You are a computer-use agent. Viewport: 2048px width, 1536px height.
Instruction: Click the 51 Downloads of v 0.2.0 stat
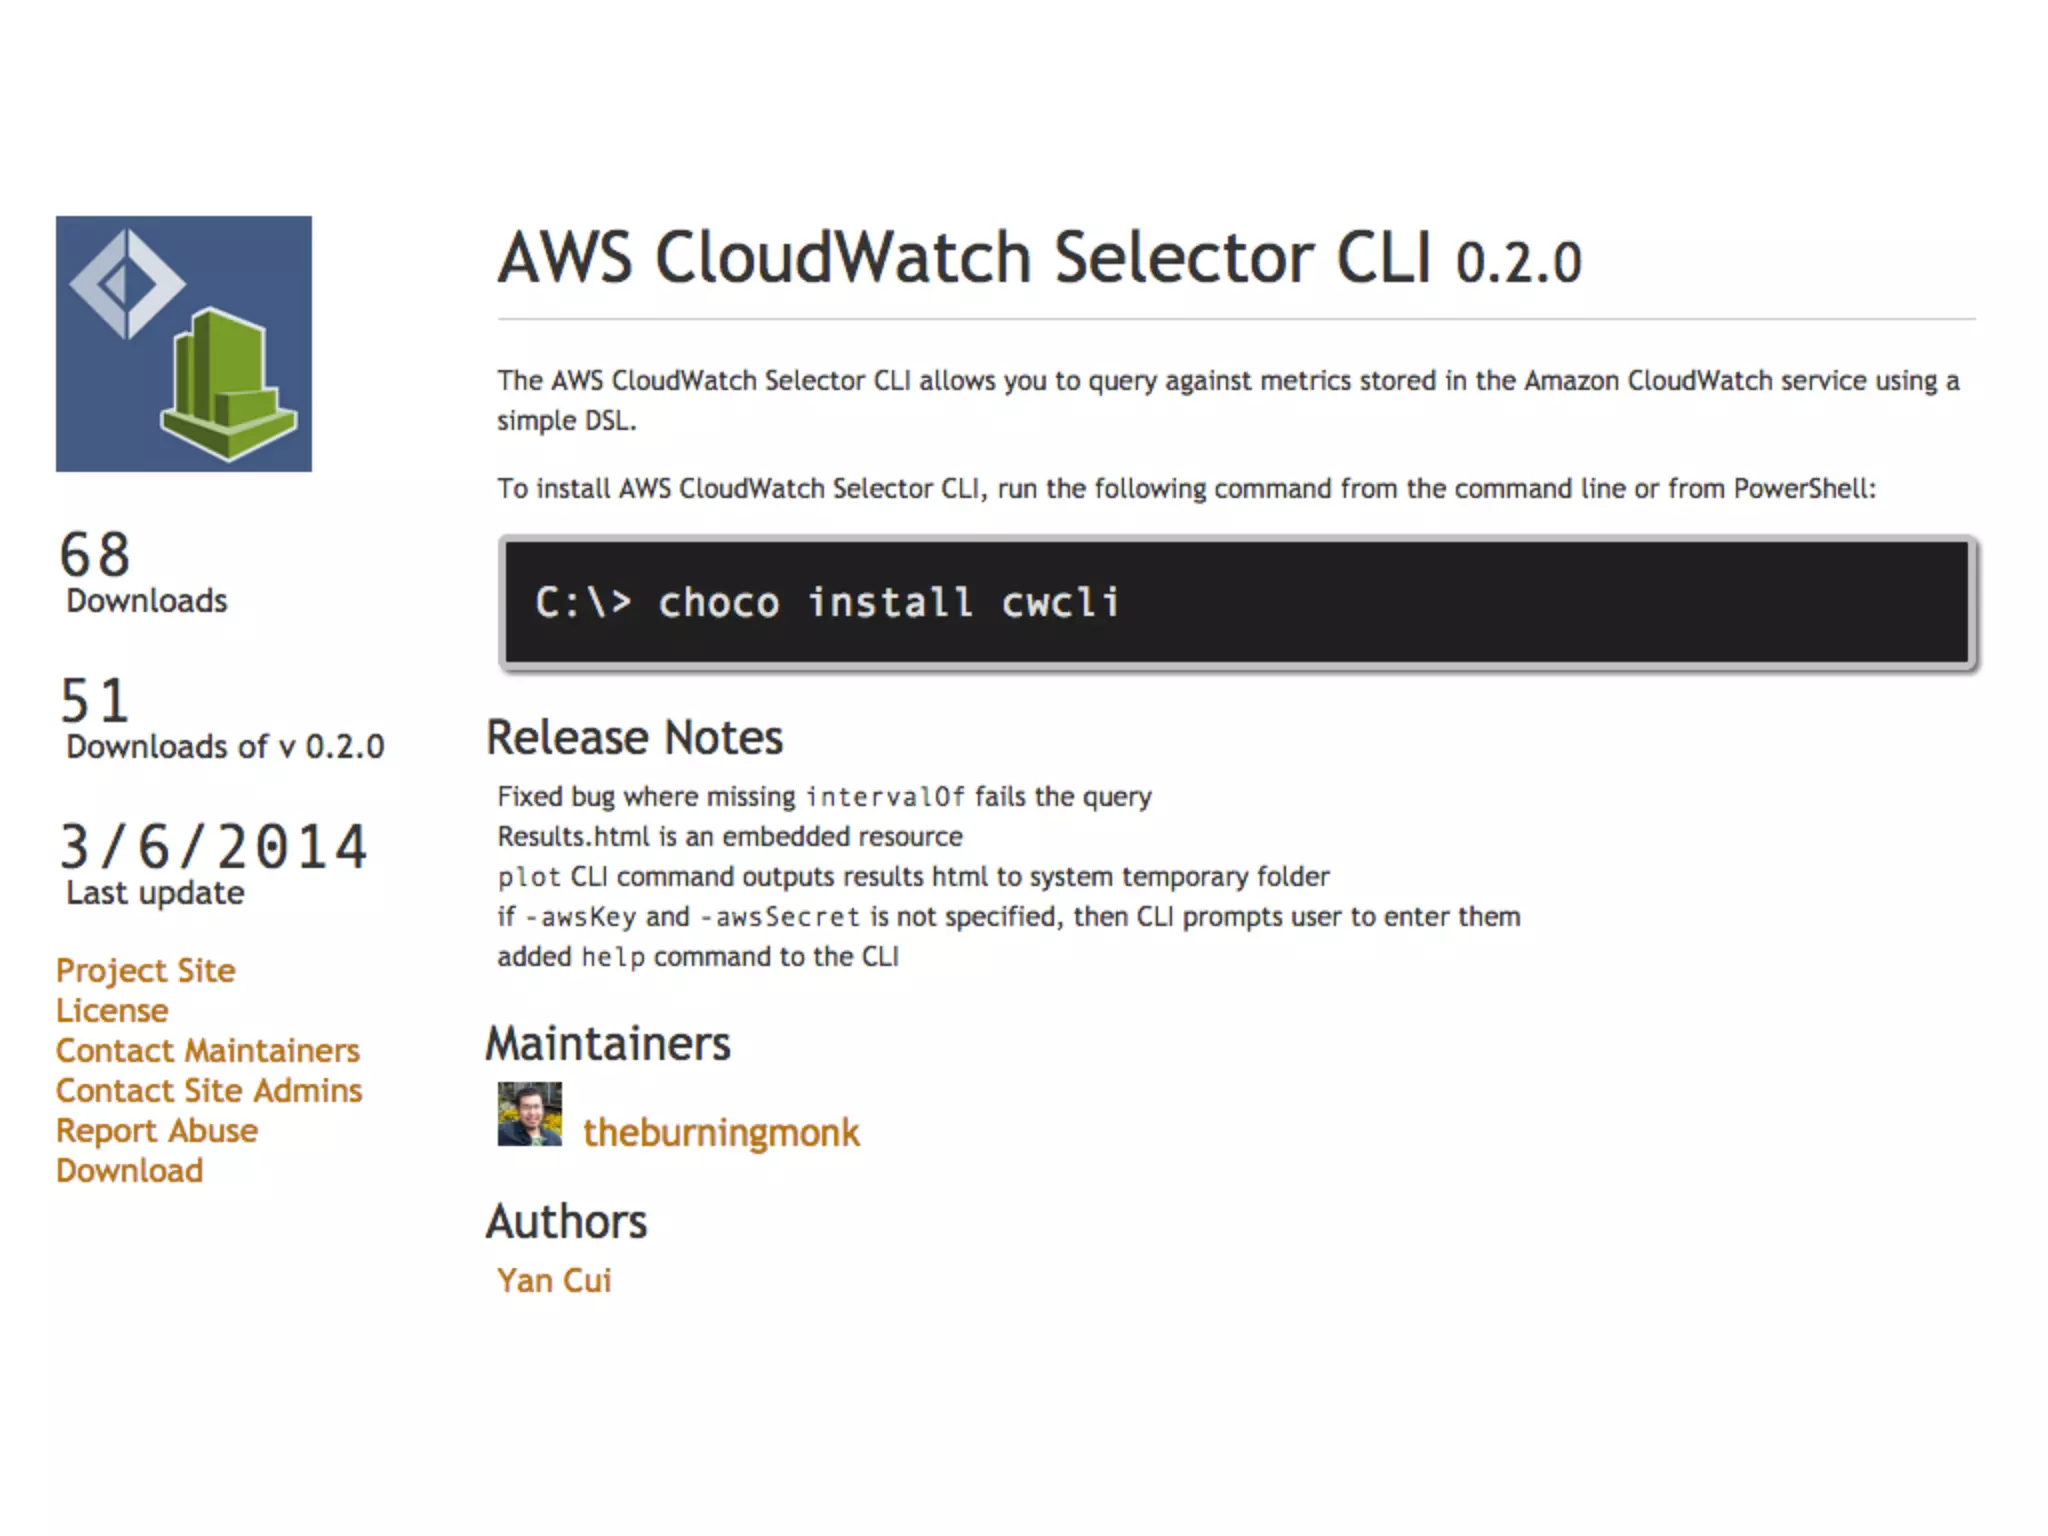click(x=222, y=718)
